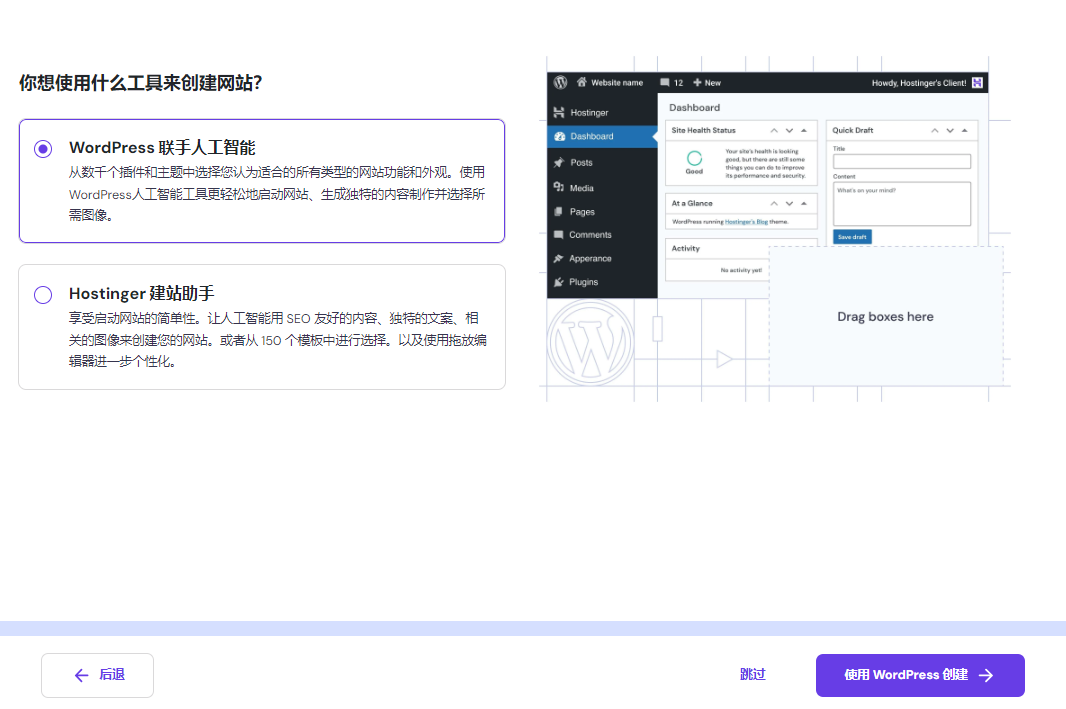Click the home icon beside Website name

click(581, 83)
